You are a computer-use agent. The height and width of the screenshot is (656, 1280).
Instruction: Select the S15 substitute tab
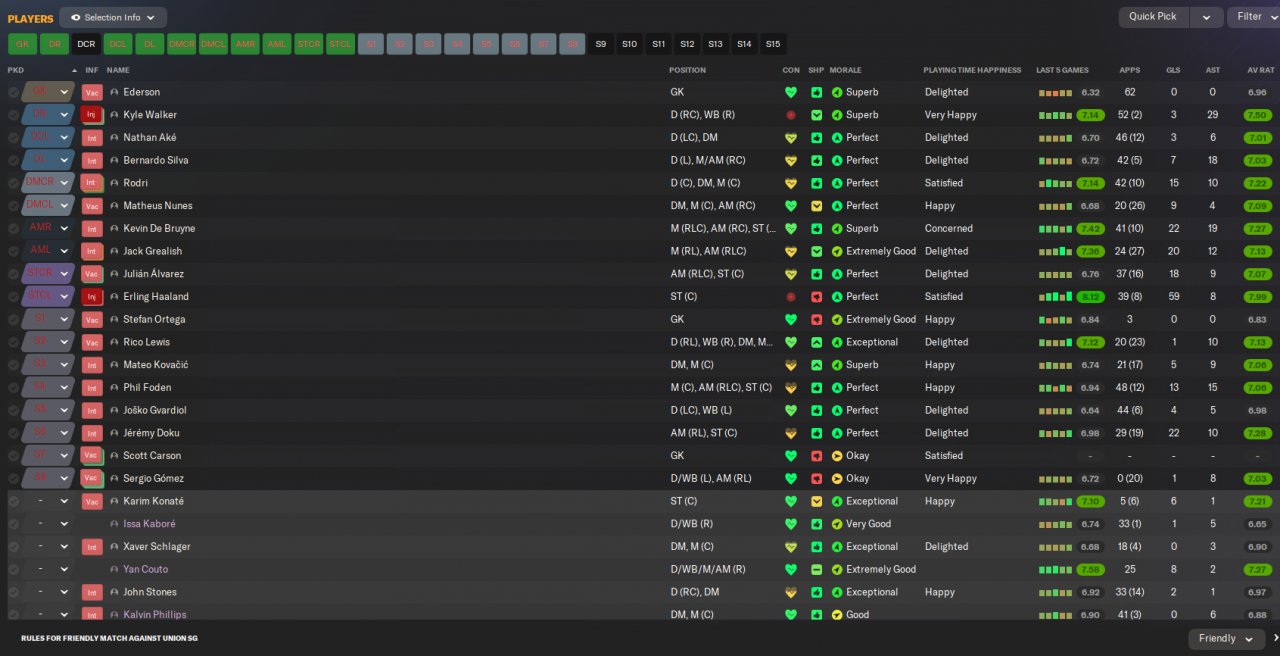773,44
